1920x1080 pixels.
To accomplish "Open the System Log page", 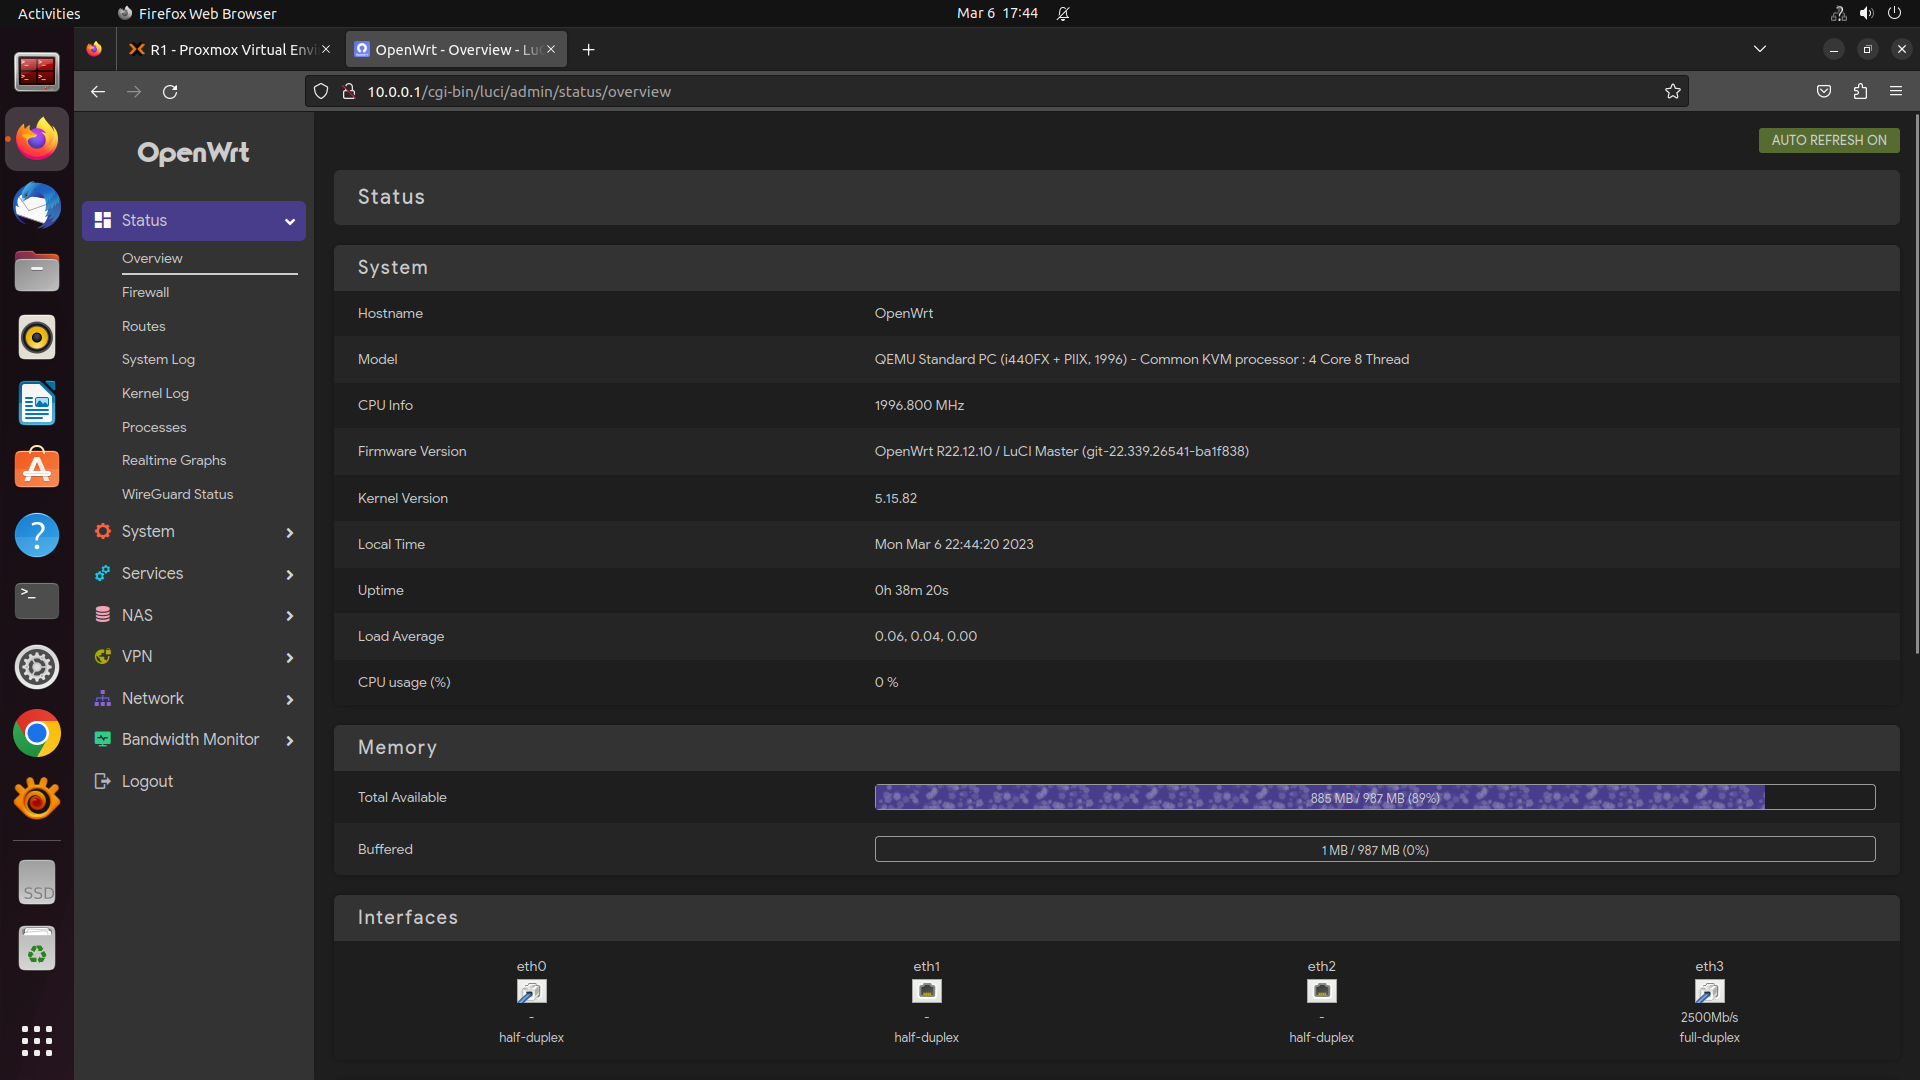I will (x=158, y=359).
